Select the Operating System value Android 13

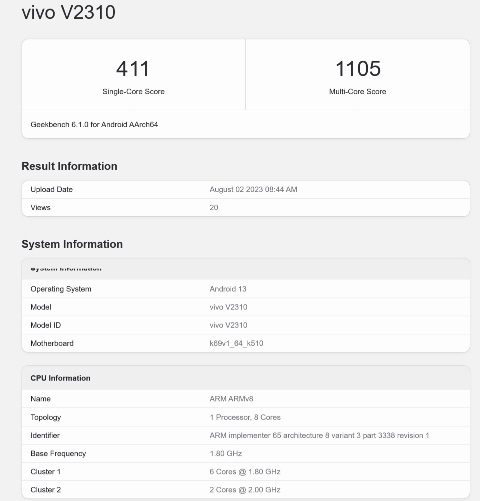click(228, 289)
